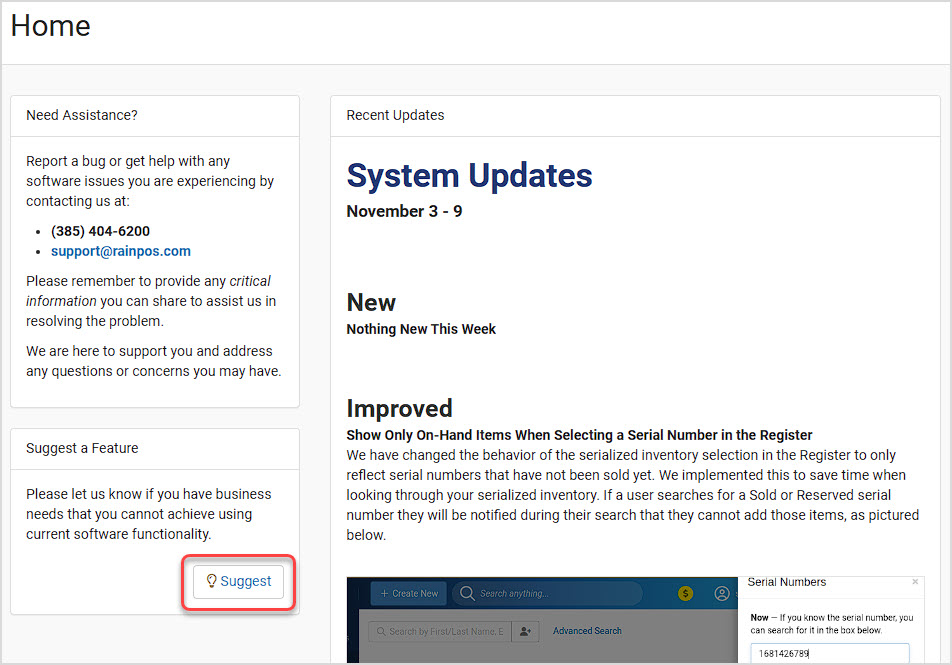Click Search by First/Last Name field
Viewport: 952px width, 665px height.
pos(440,632)
